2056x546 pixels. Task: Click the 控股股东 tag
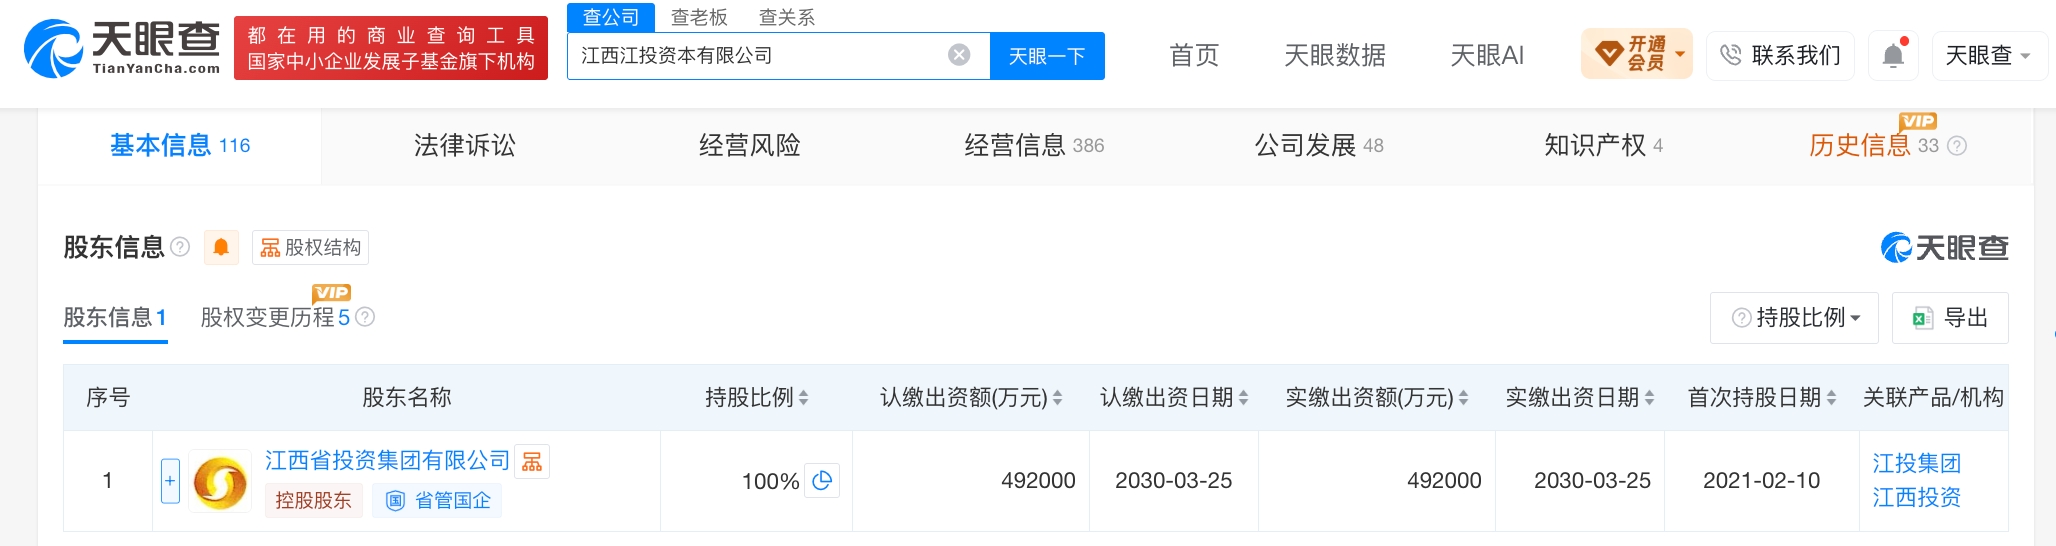(313, 500)
